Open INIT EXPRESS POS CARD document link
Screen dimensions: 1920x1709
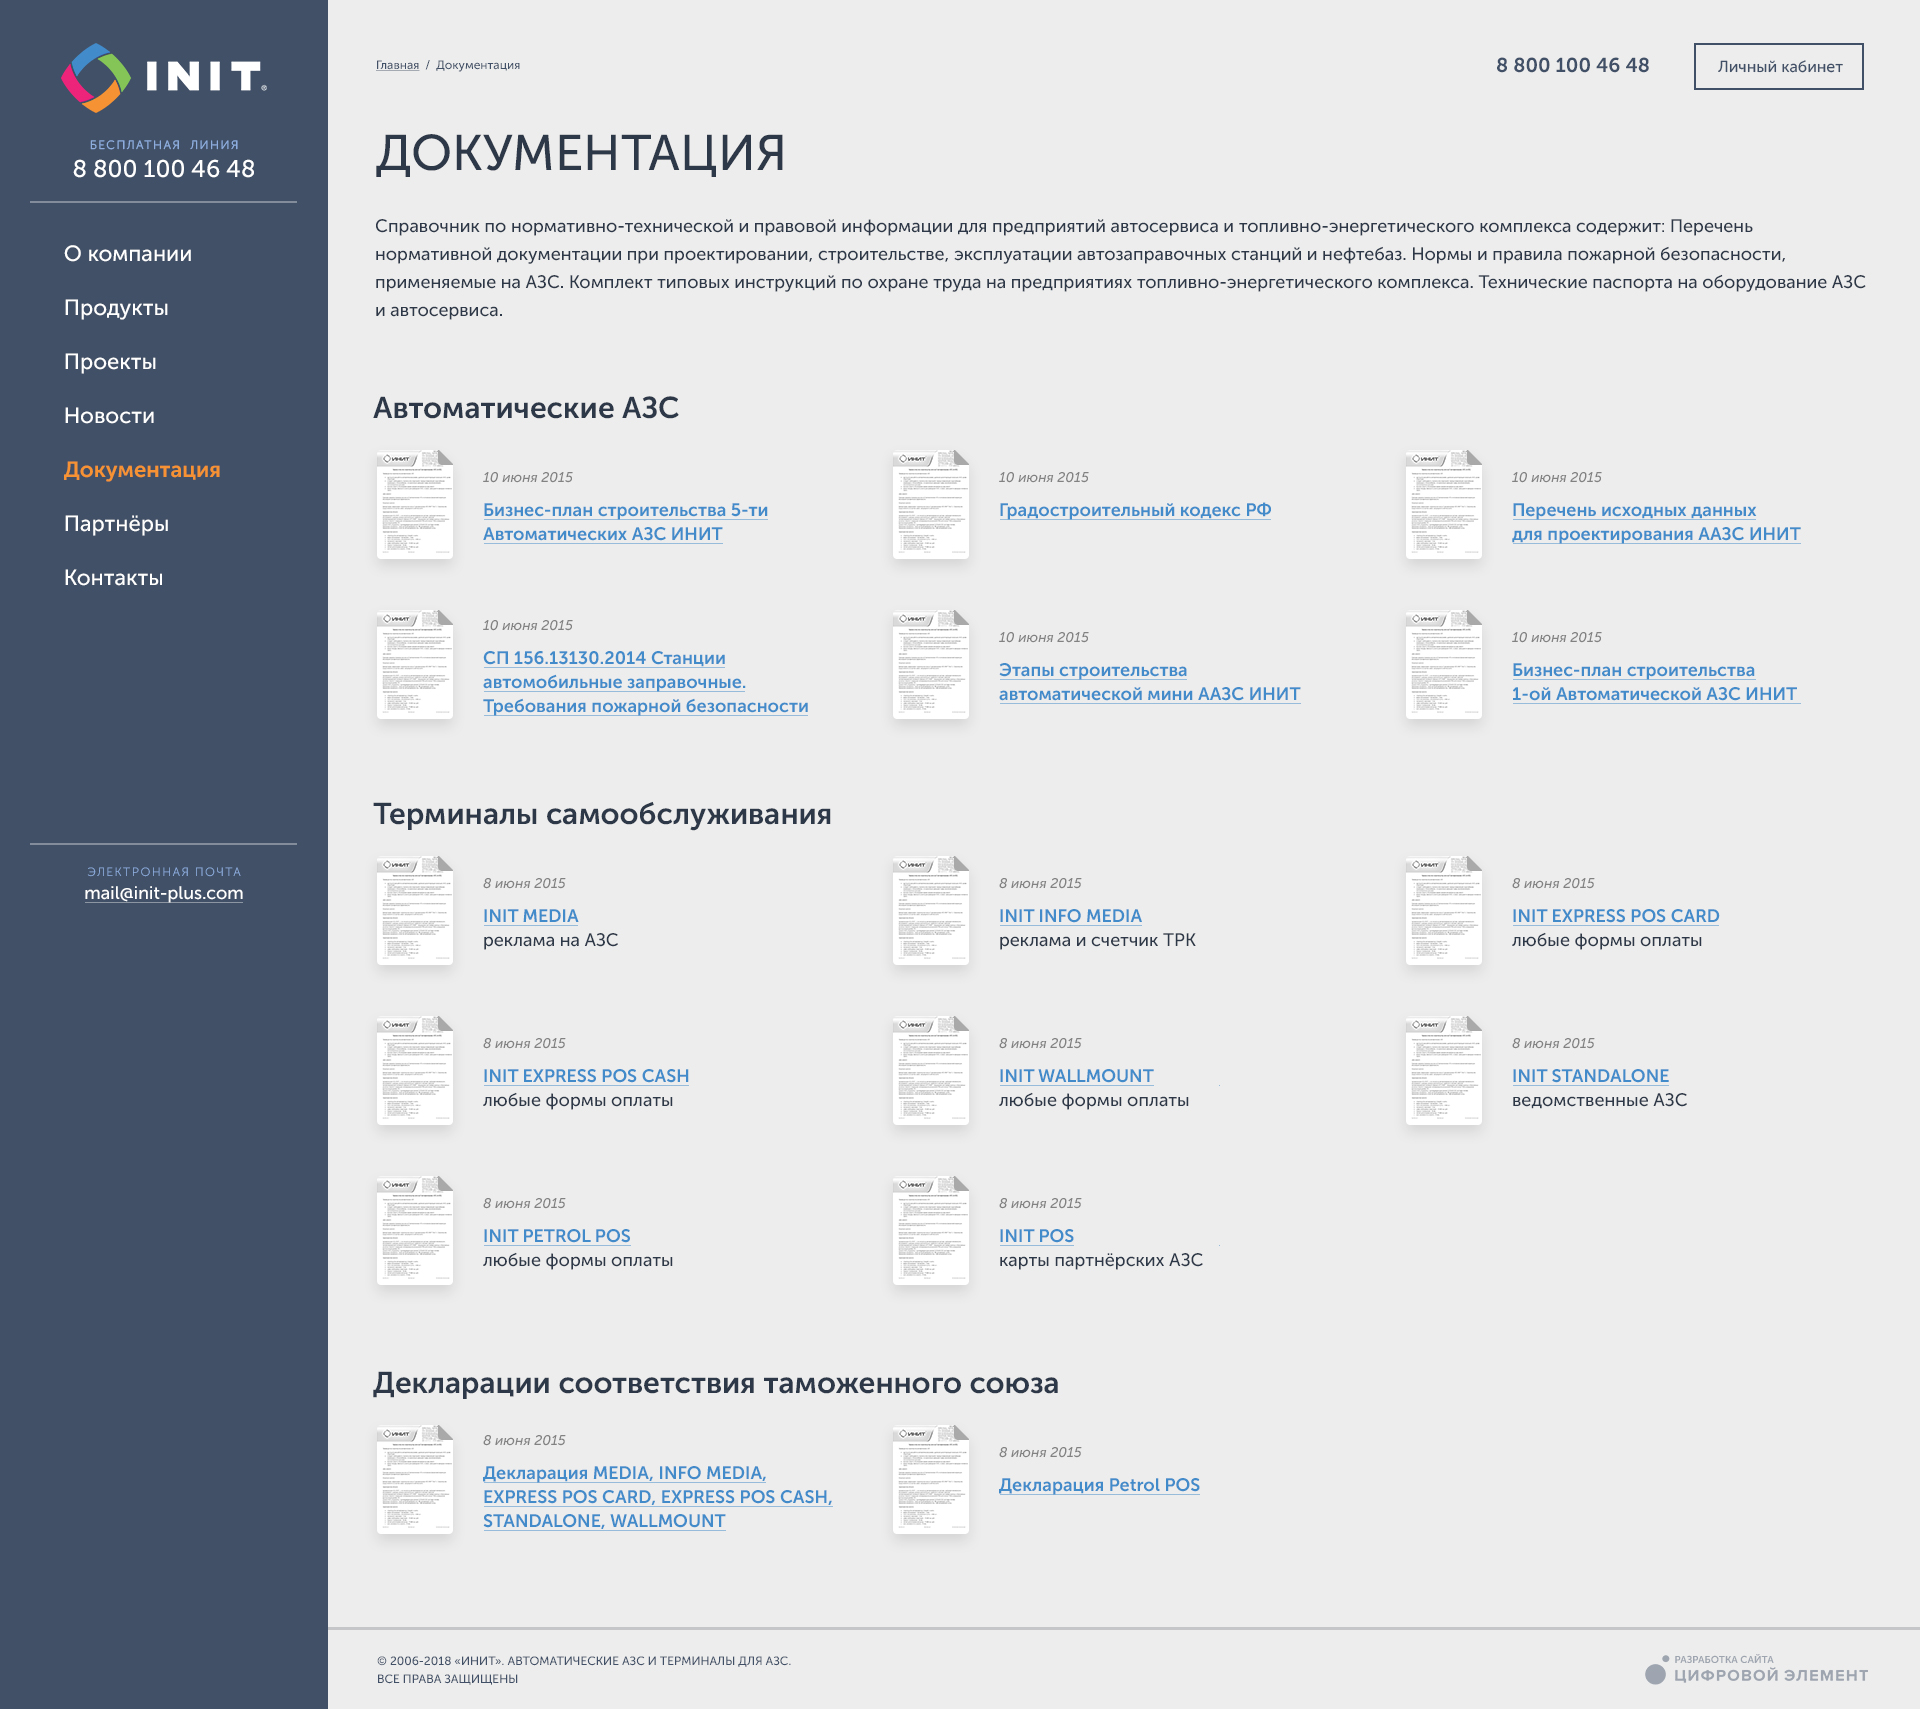[1615, 916]
